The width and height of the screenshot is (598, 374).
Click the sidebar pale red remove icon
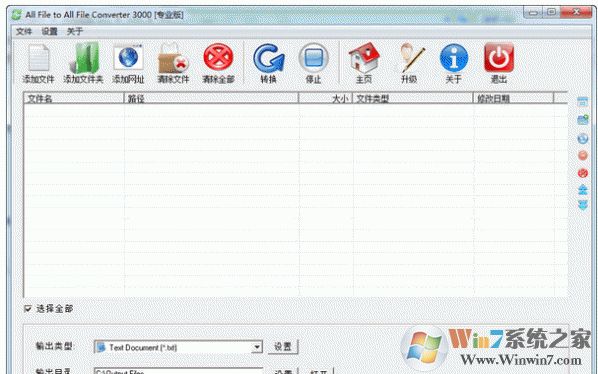(583, 156)
